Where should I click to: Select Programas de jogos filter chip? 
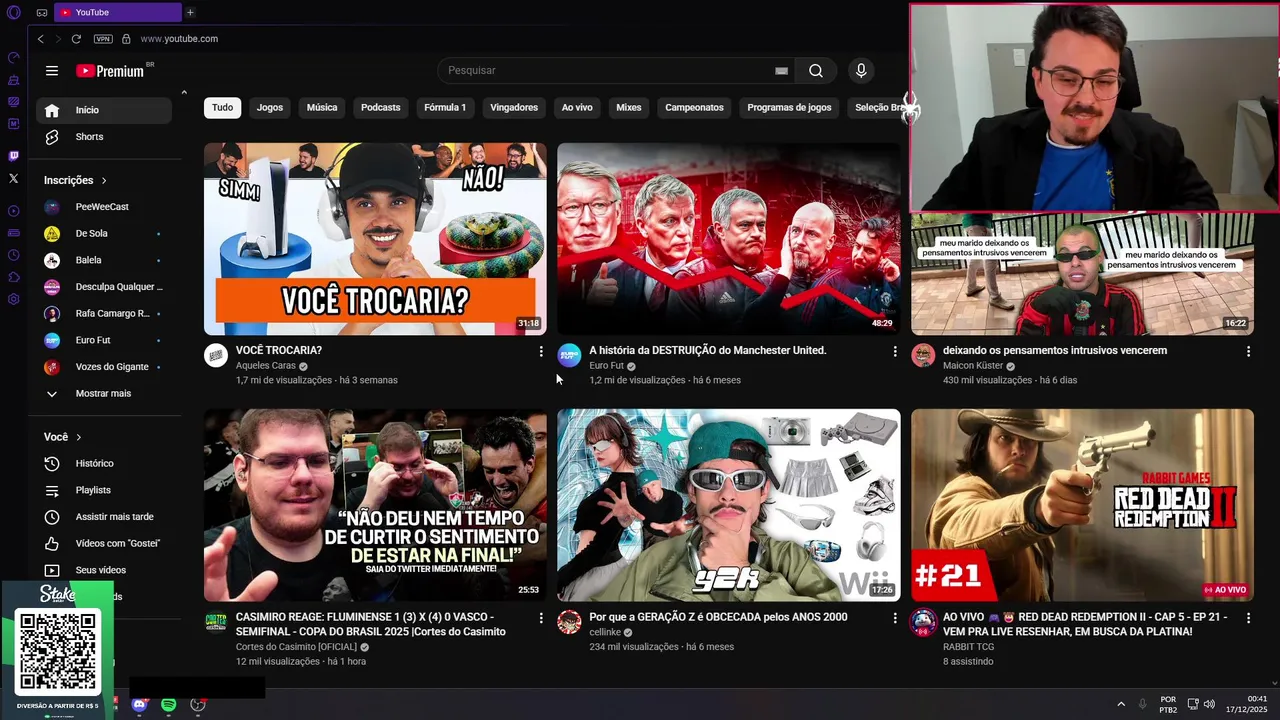pos(789,108)
